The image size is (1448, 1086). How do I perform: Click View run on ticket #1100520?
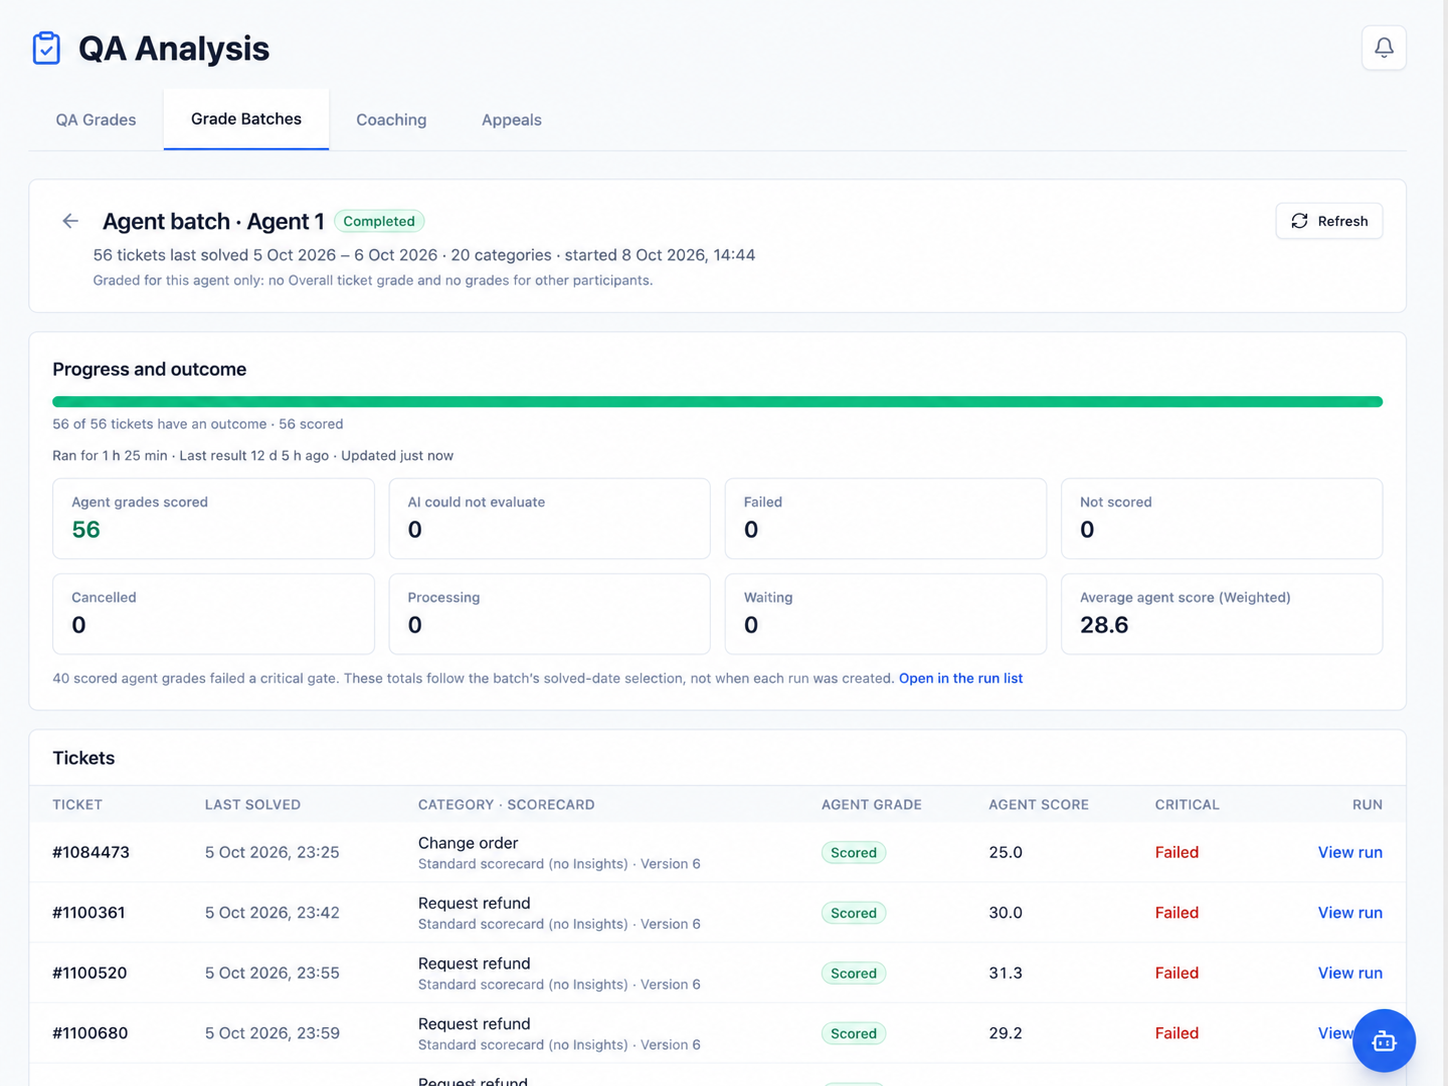[1350, 973]
